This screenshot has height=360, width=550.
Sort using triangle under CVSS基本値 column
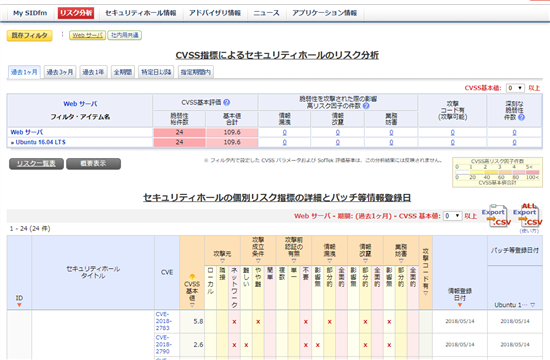click(192, 305)
